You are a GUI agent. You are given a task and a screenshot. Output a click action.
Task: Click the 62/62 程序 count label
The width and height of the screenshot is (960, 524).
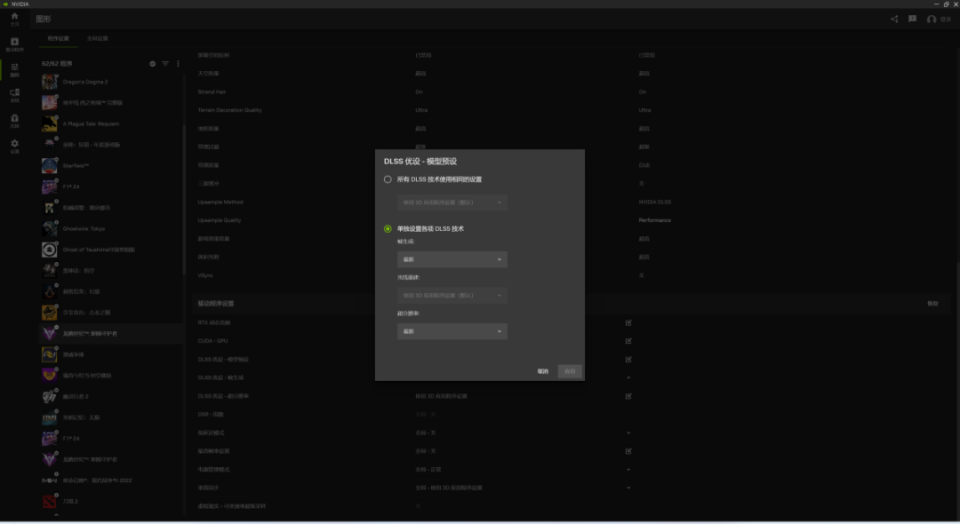pyautogui.click(x=57, y=64)
